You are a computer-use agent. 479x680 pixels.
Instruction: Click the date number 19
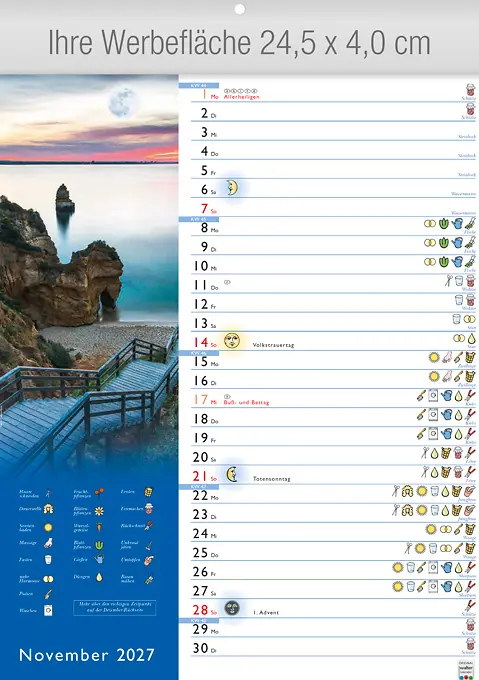coord(201,438)
